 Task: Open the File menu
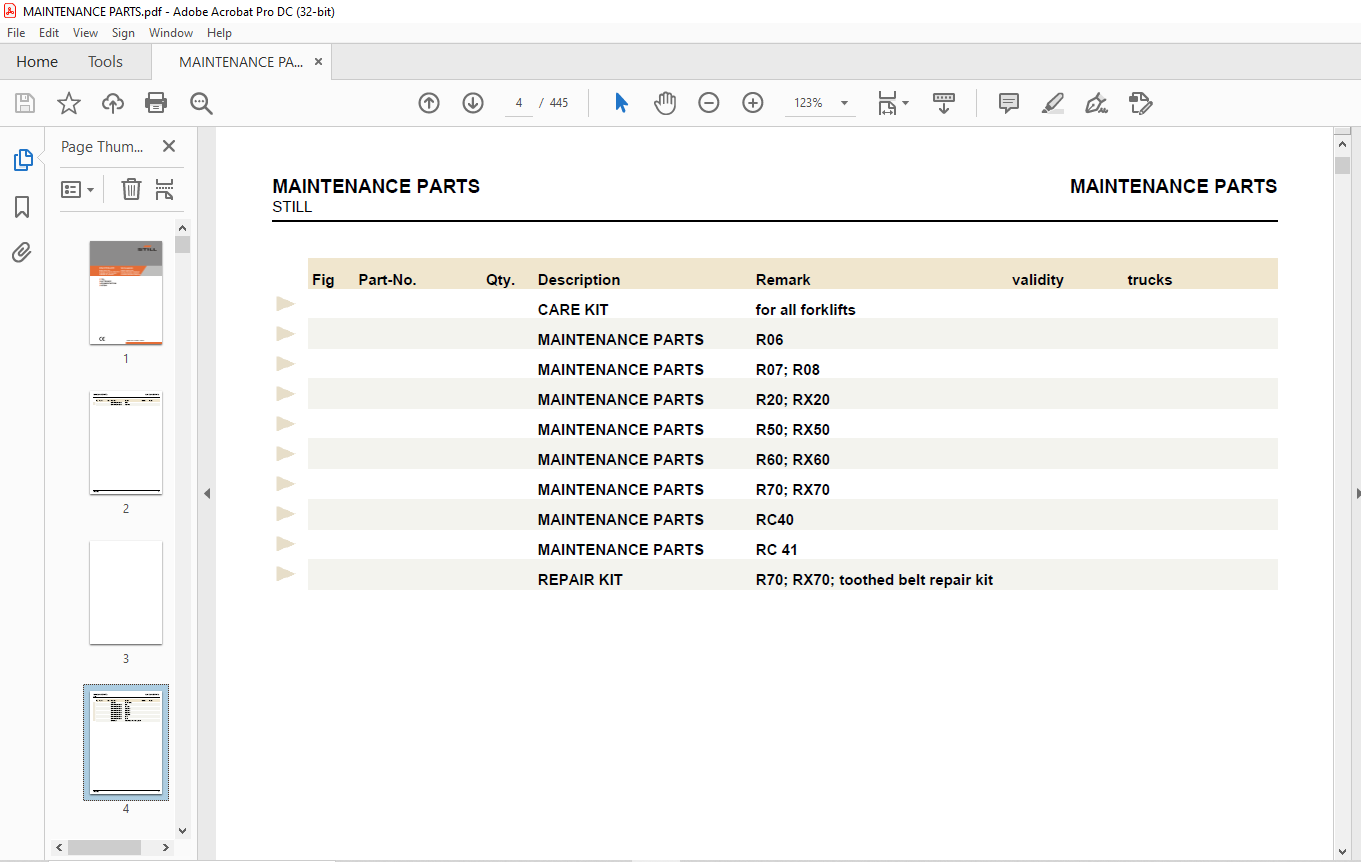[16, 33]
